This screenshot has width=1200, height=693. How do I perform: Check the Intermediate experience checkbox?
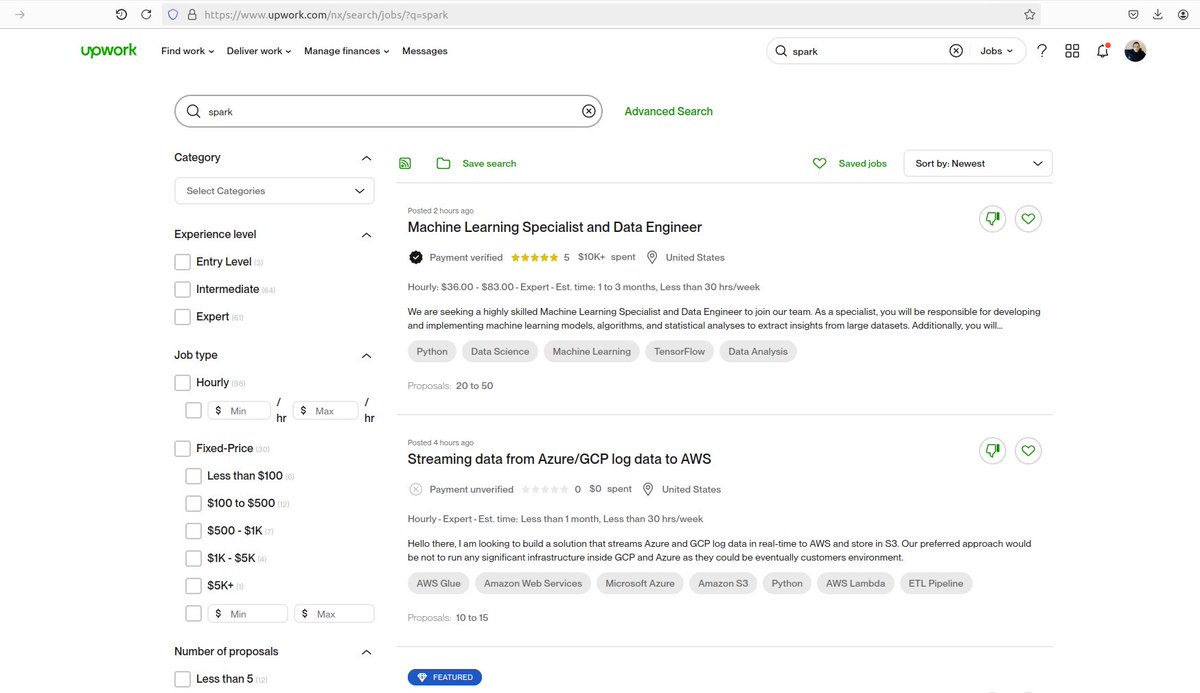(x=182, y=289)
